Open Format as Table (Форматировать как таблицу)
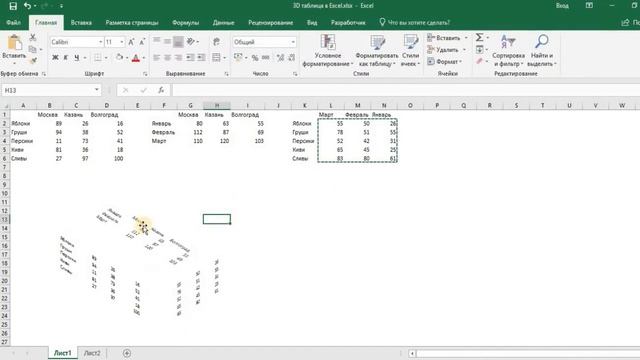640x360 pixels. (377, 51)
